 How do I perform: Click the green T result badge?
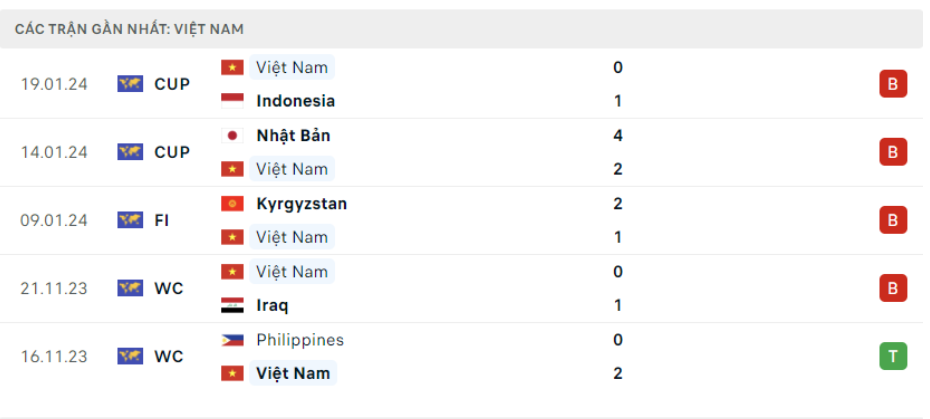[x=893, y=356]
